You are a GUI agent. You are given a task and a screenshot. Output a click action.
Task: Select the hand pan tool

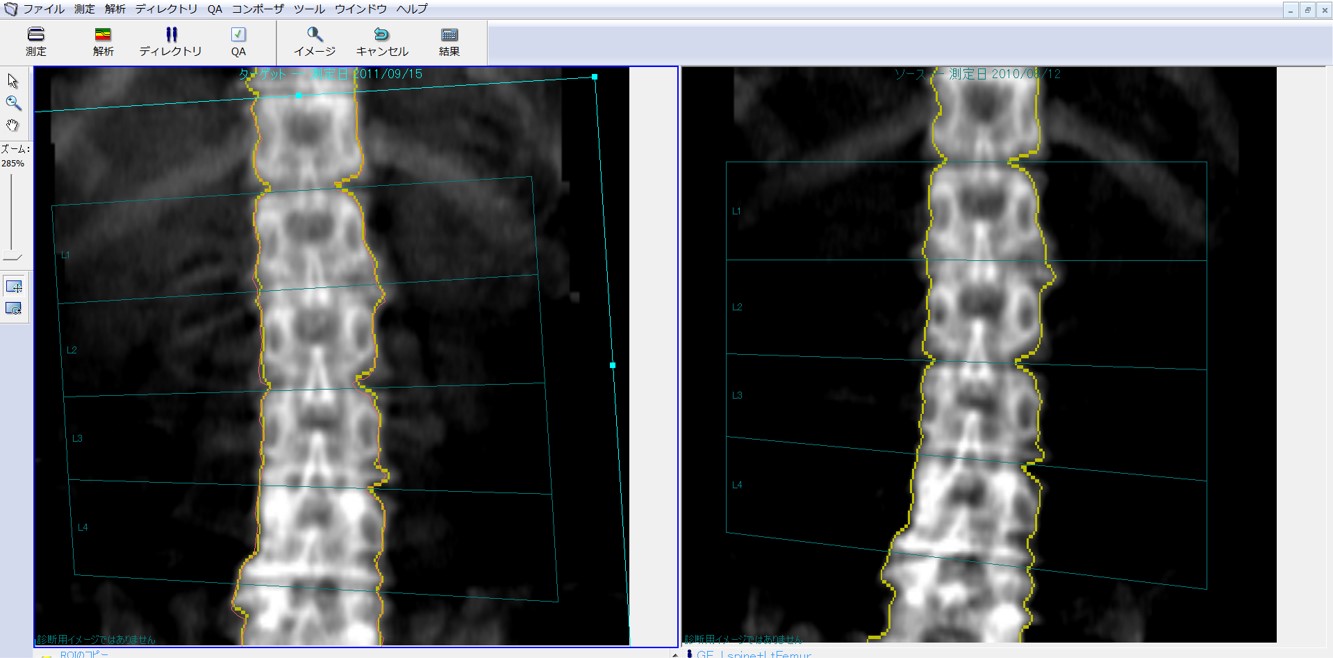coord(13,126)
